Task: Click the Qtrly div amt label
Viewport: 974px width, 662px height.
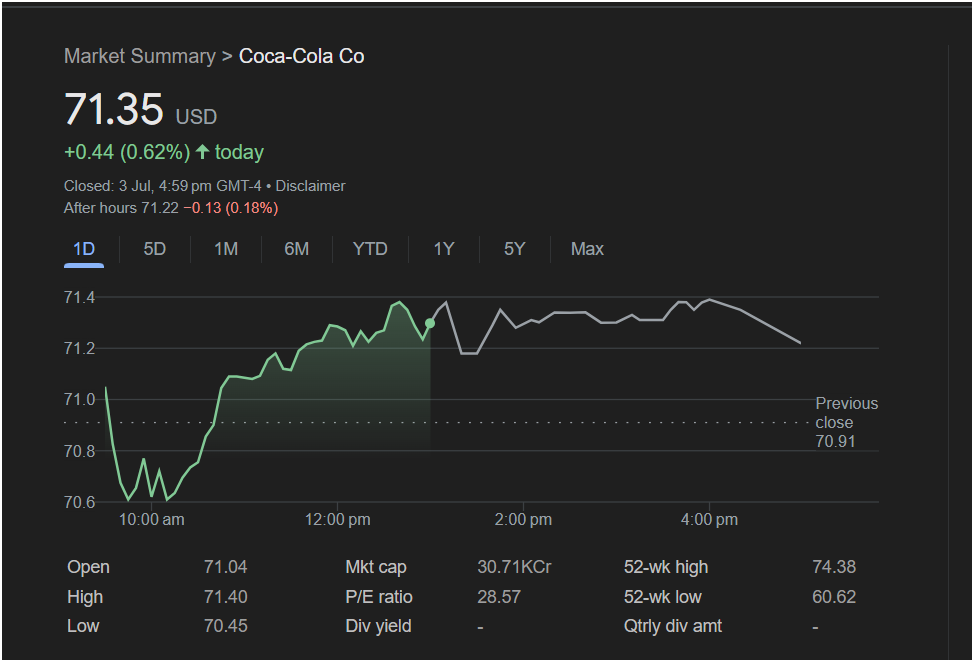Action: point(673,626)
